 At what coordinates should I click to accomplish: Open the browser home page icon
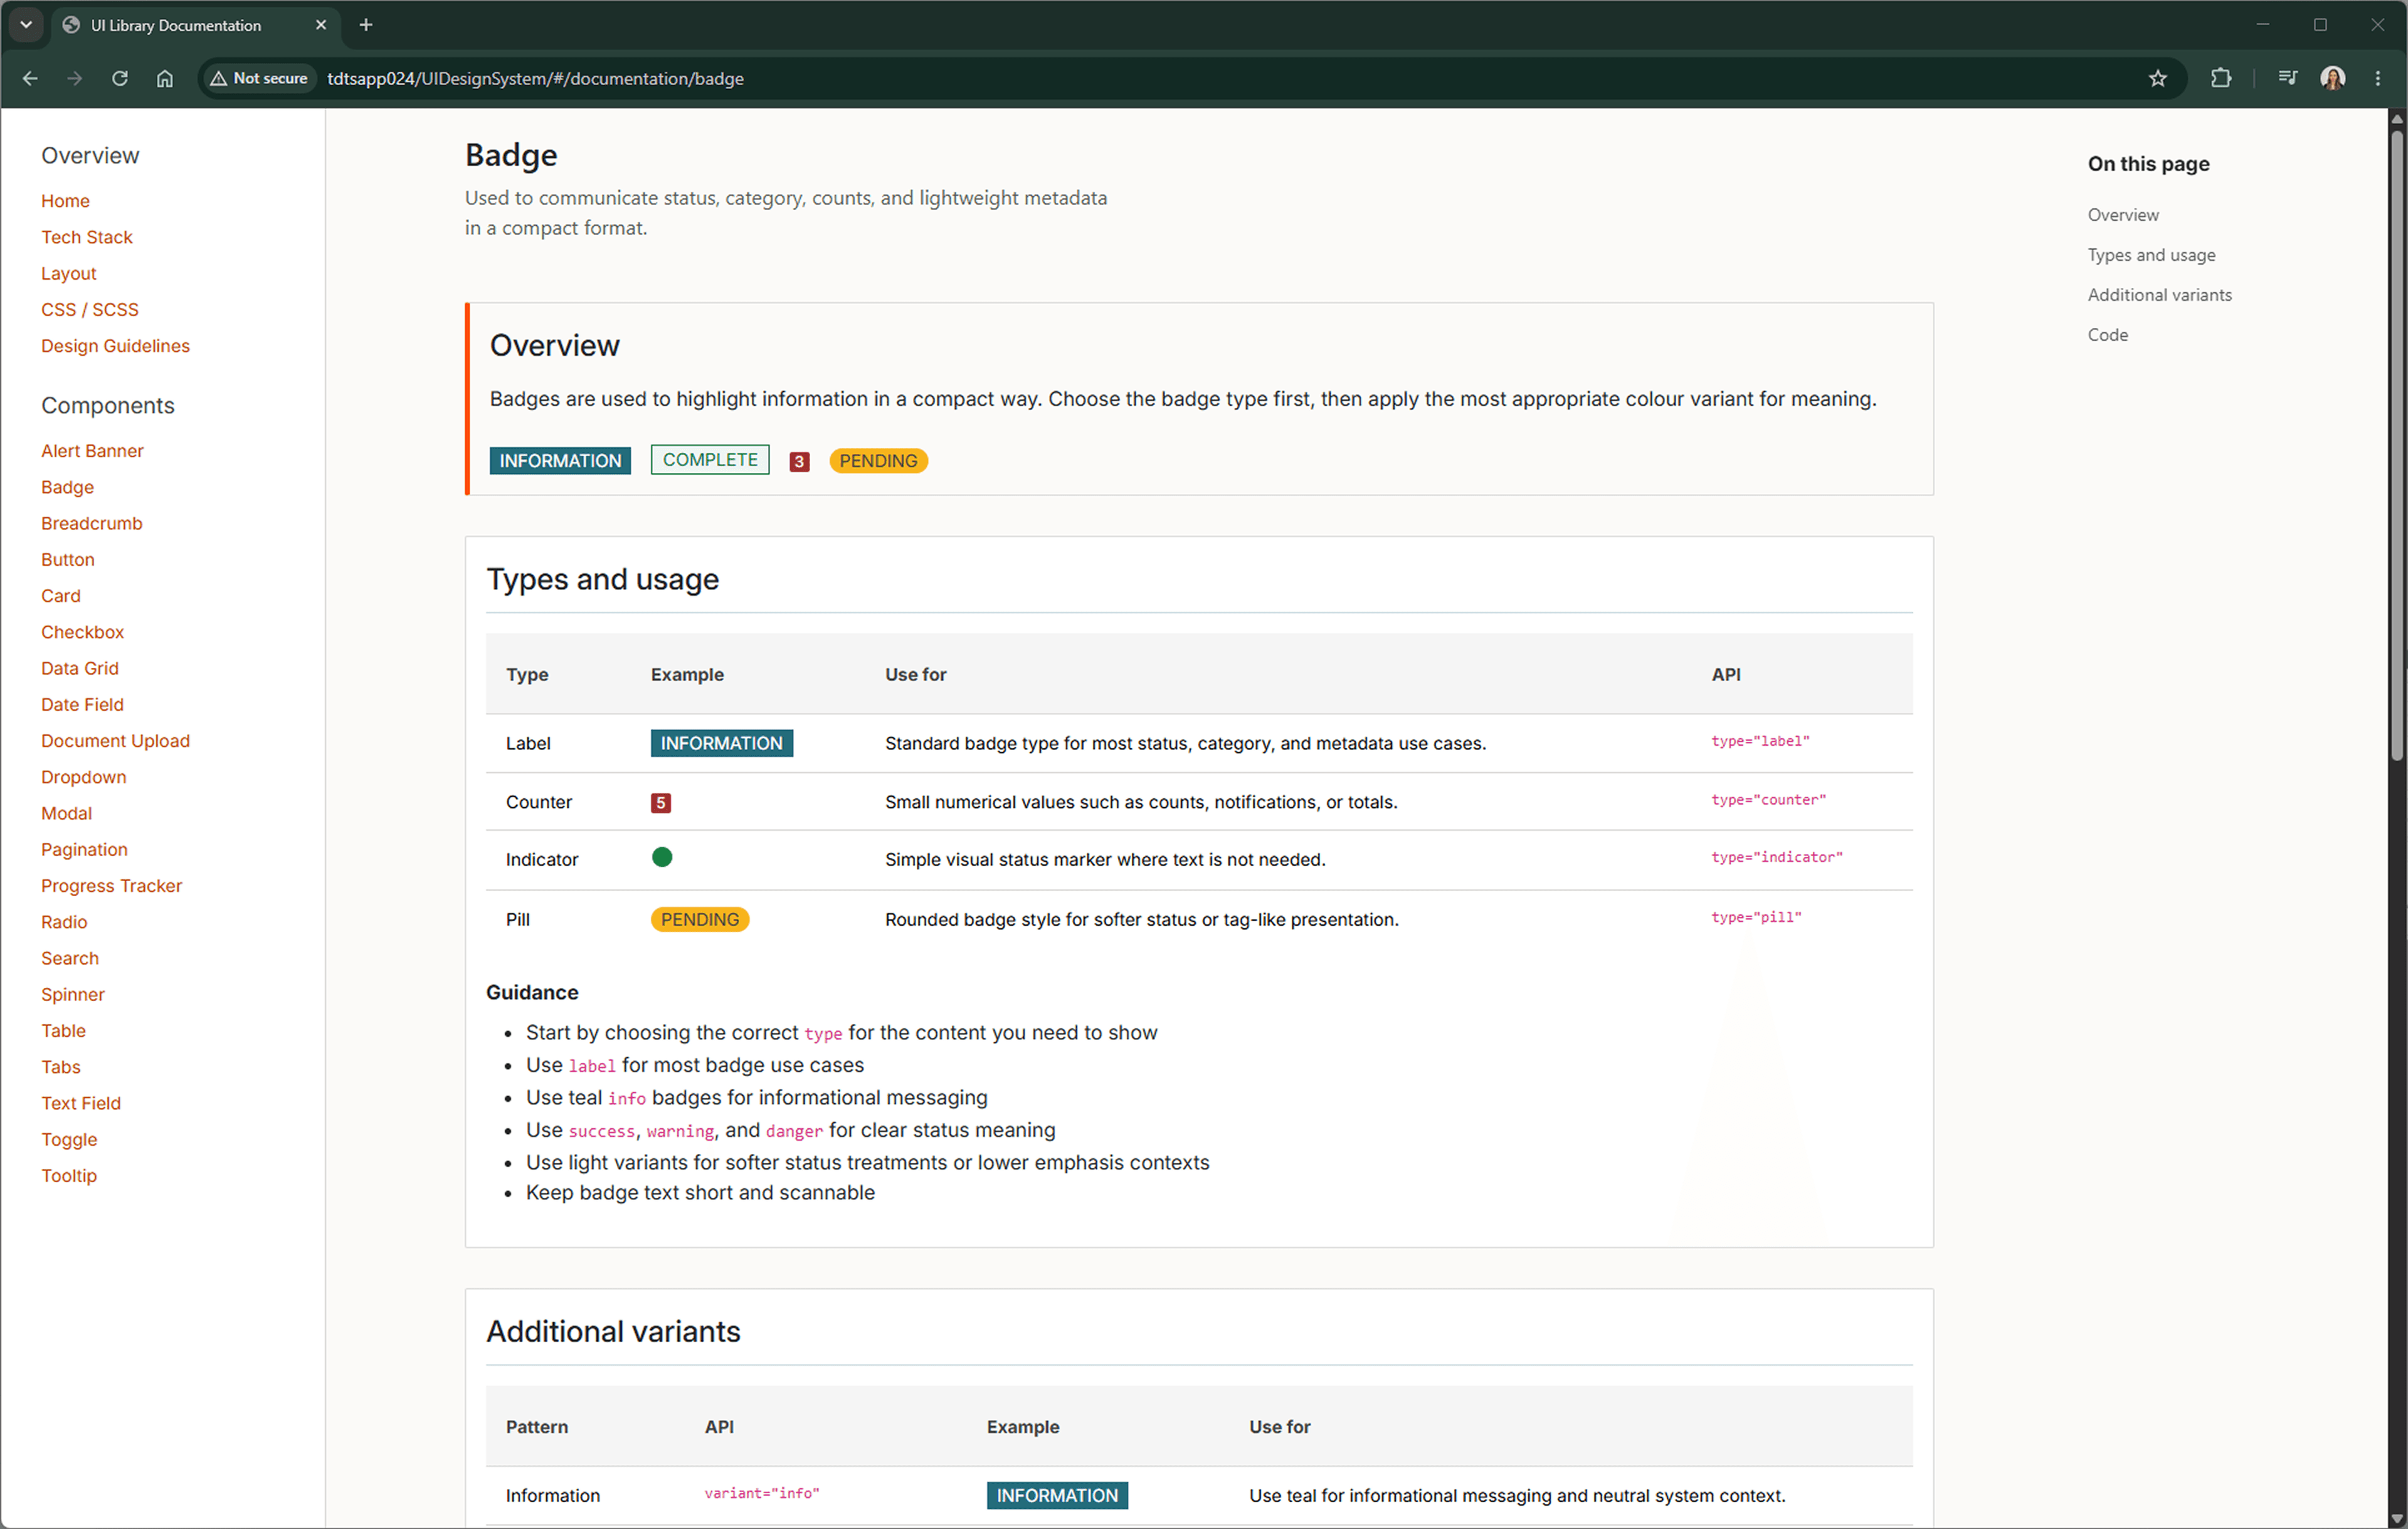coord(165,78)
